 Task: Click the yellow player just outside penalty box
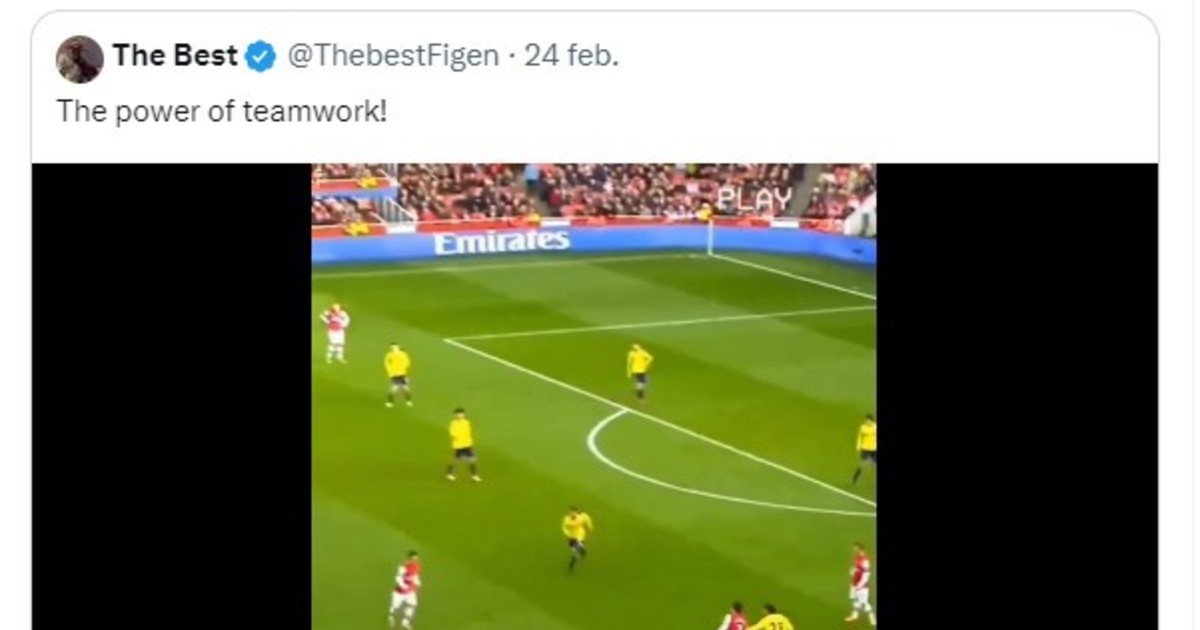point(462,444)
